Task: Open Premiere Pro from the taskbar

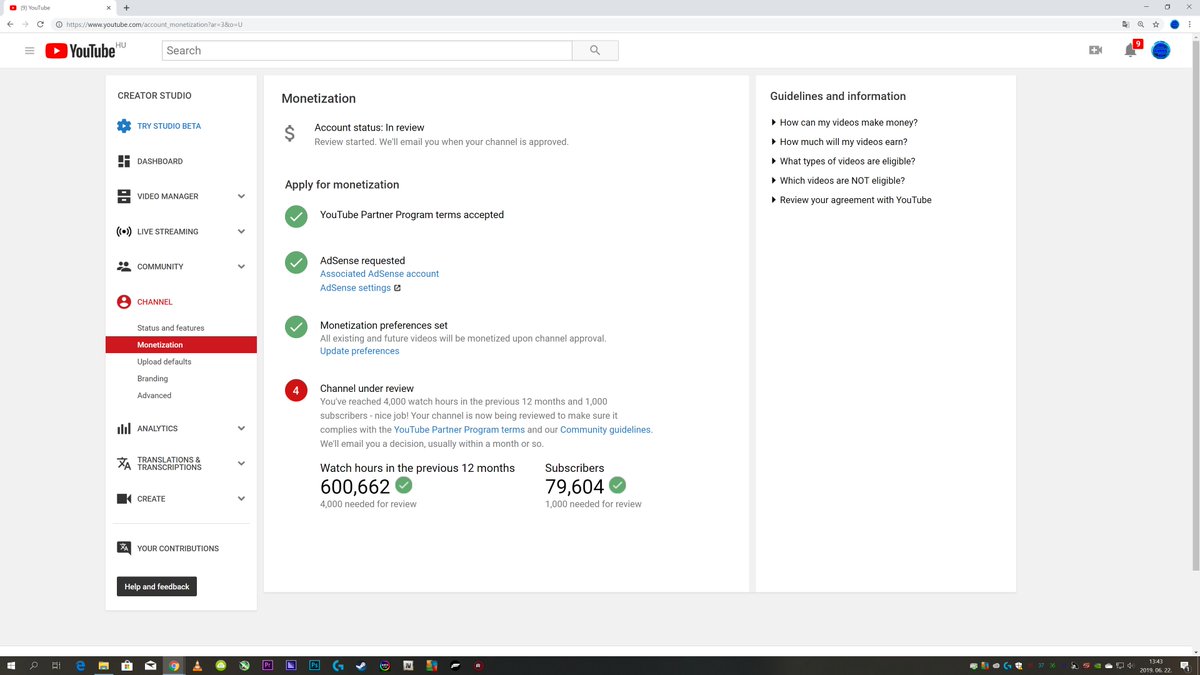Action: pyautogui.click(x=267, y=665)
